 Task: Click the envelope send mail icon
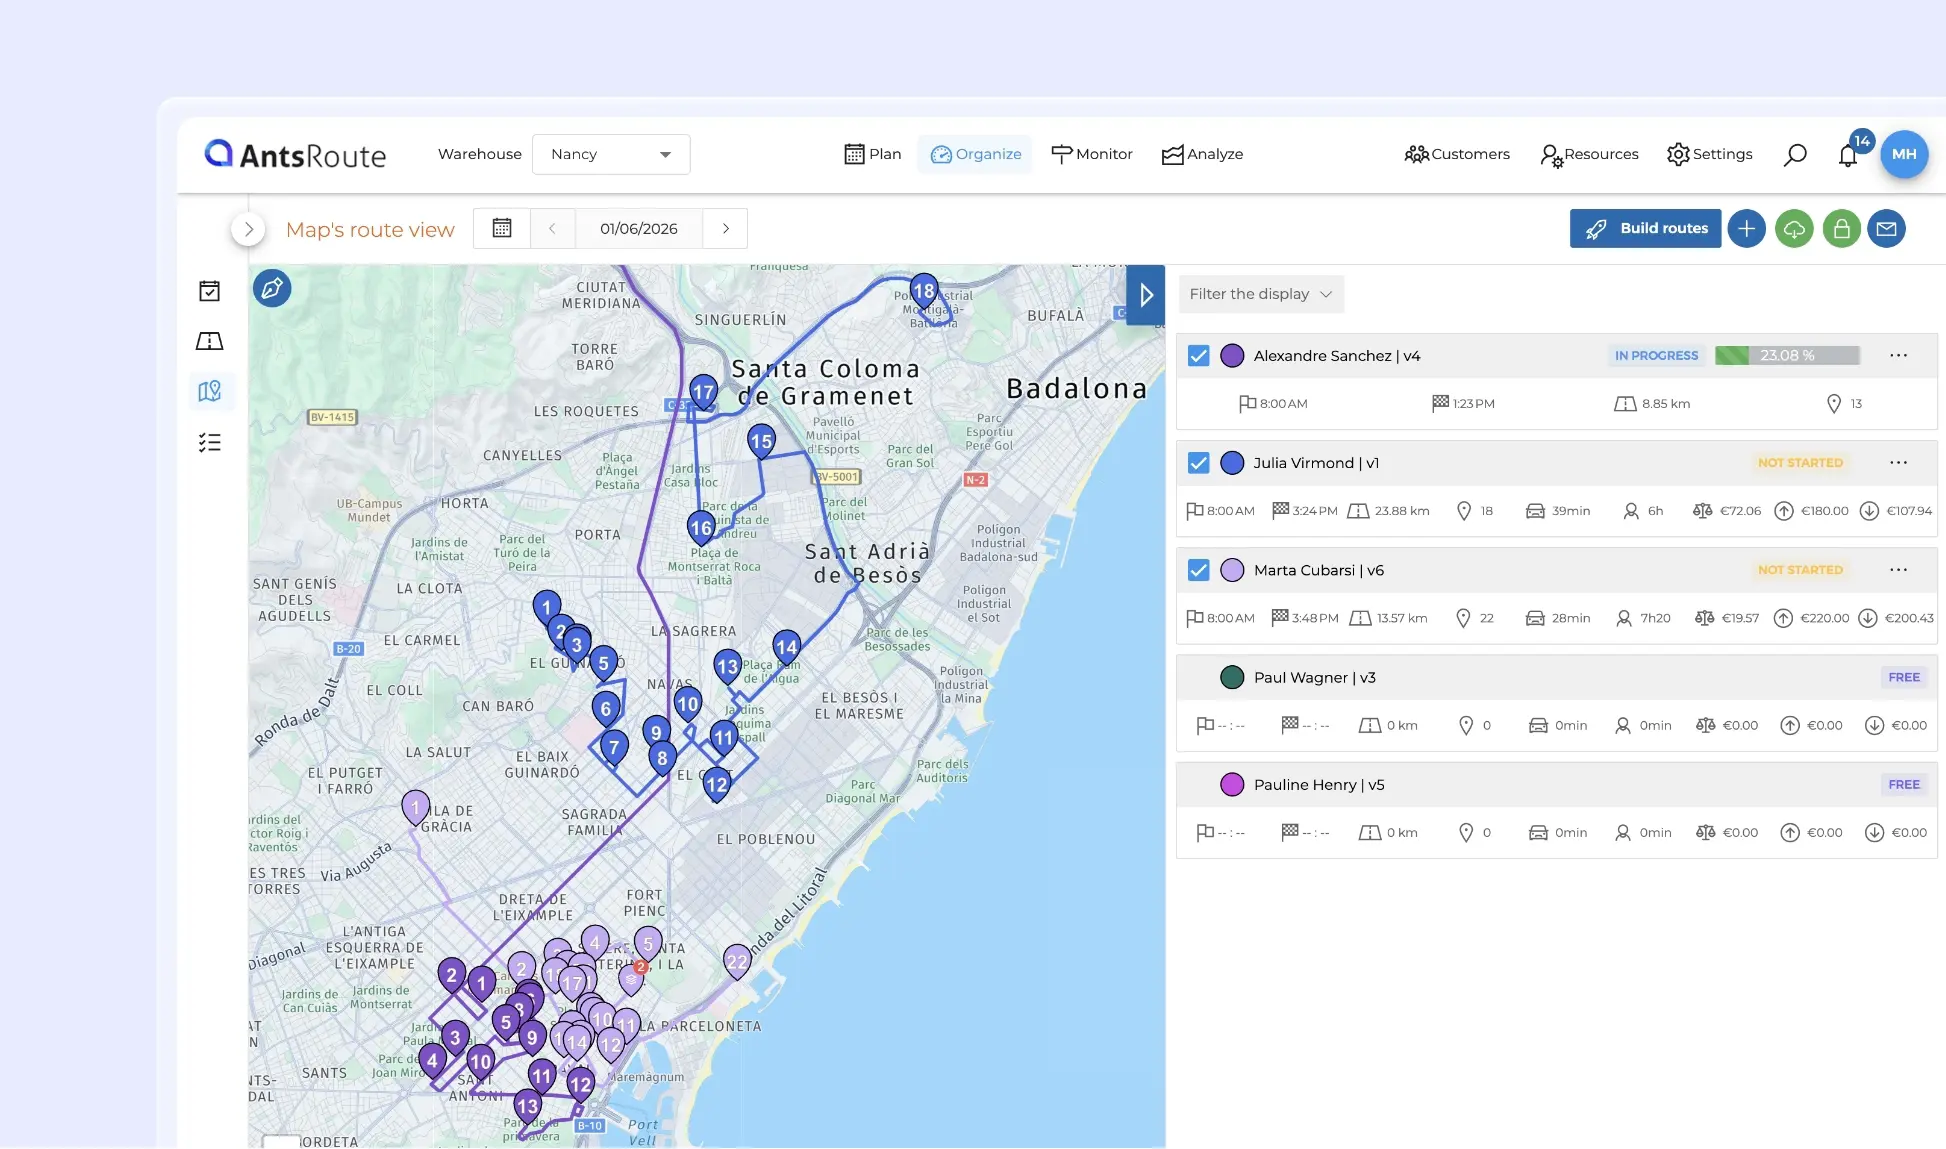click(1886, 228)
